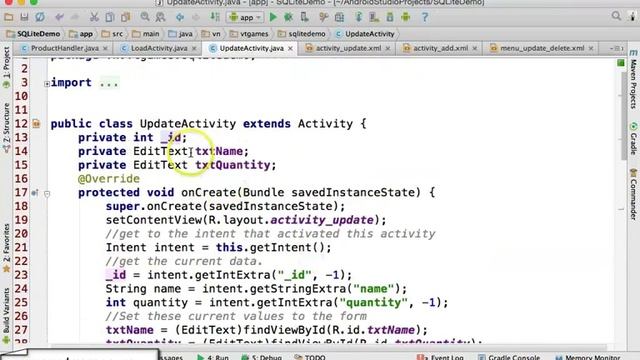Click the Undo toolbar icon
Viewport: 640px width, 360px height.
point(59,17)
